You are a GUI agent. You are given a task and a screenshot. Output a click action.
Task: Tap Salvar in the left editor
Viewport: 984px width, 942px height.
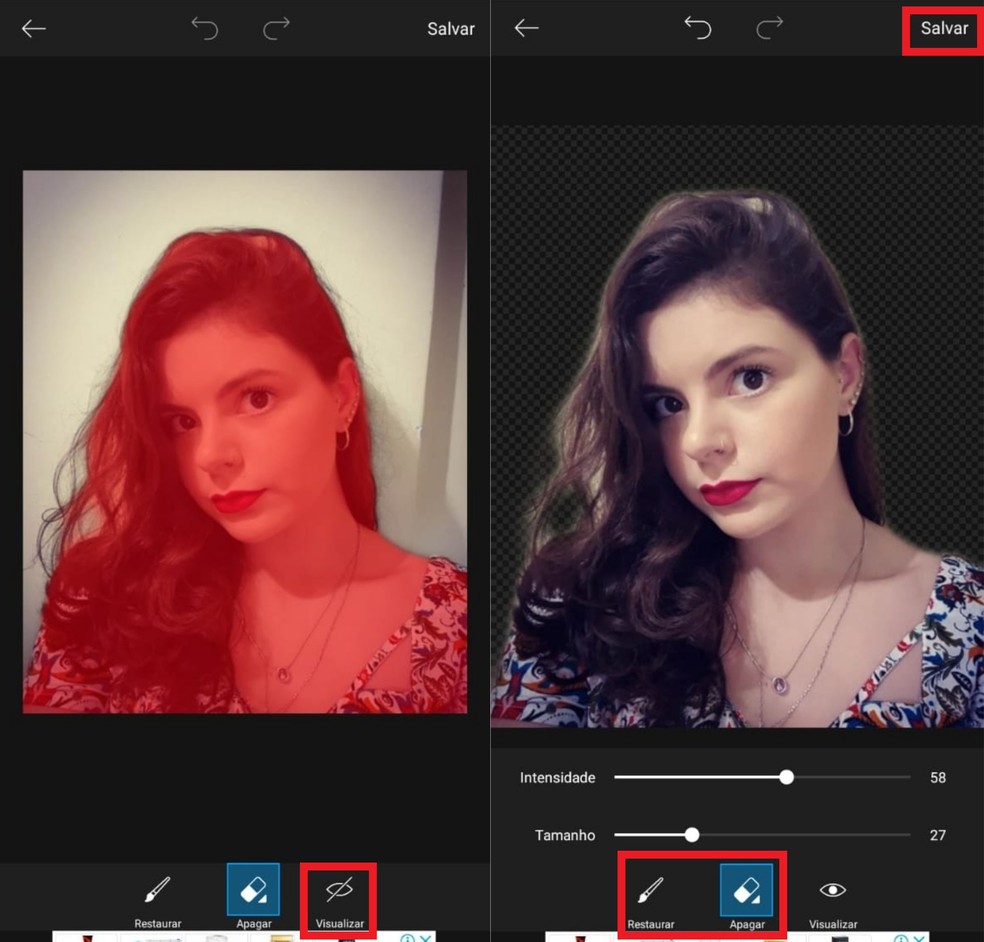click(450, 28)
